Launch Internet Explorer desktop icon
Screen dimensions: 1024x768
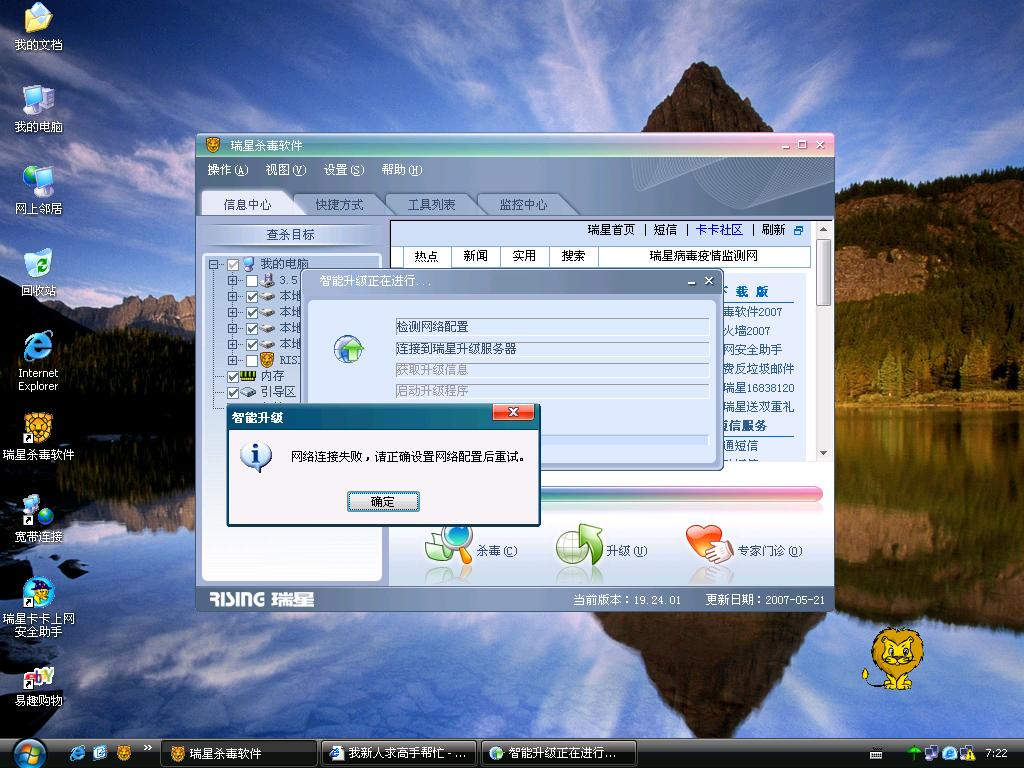39,361
